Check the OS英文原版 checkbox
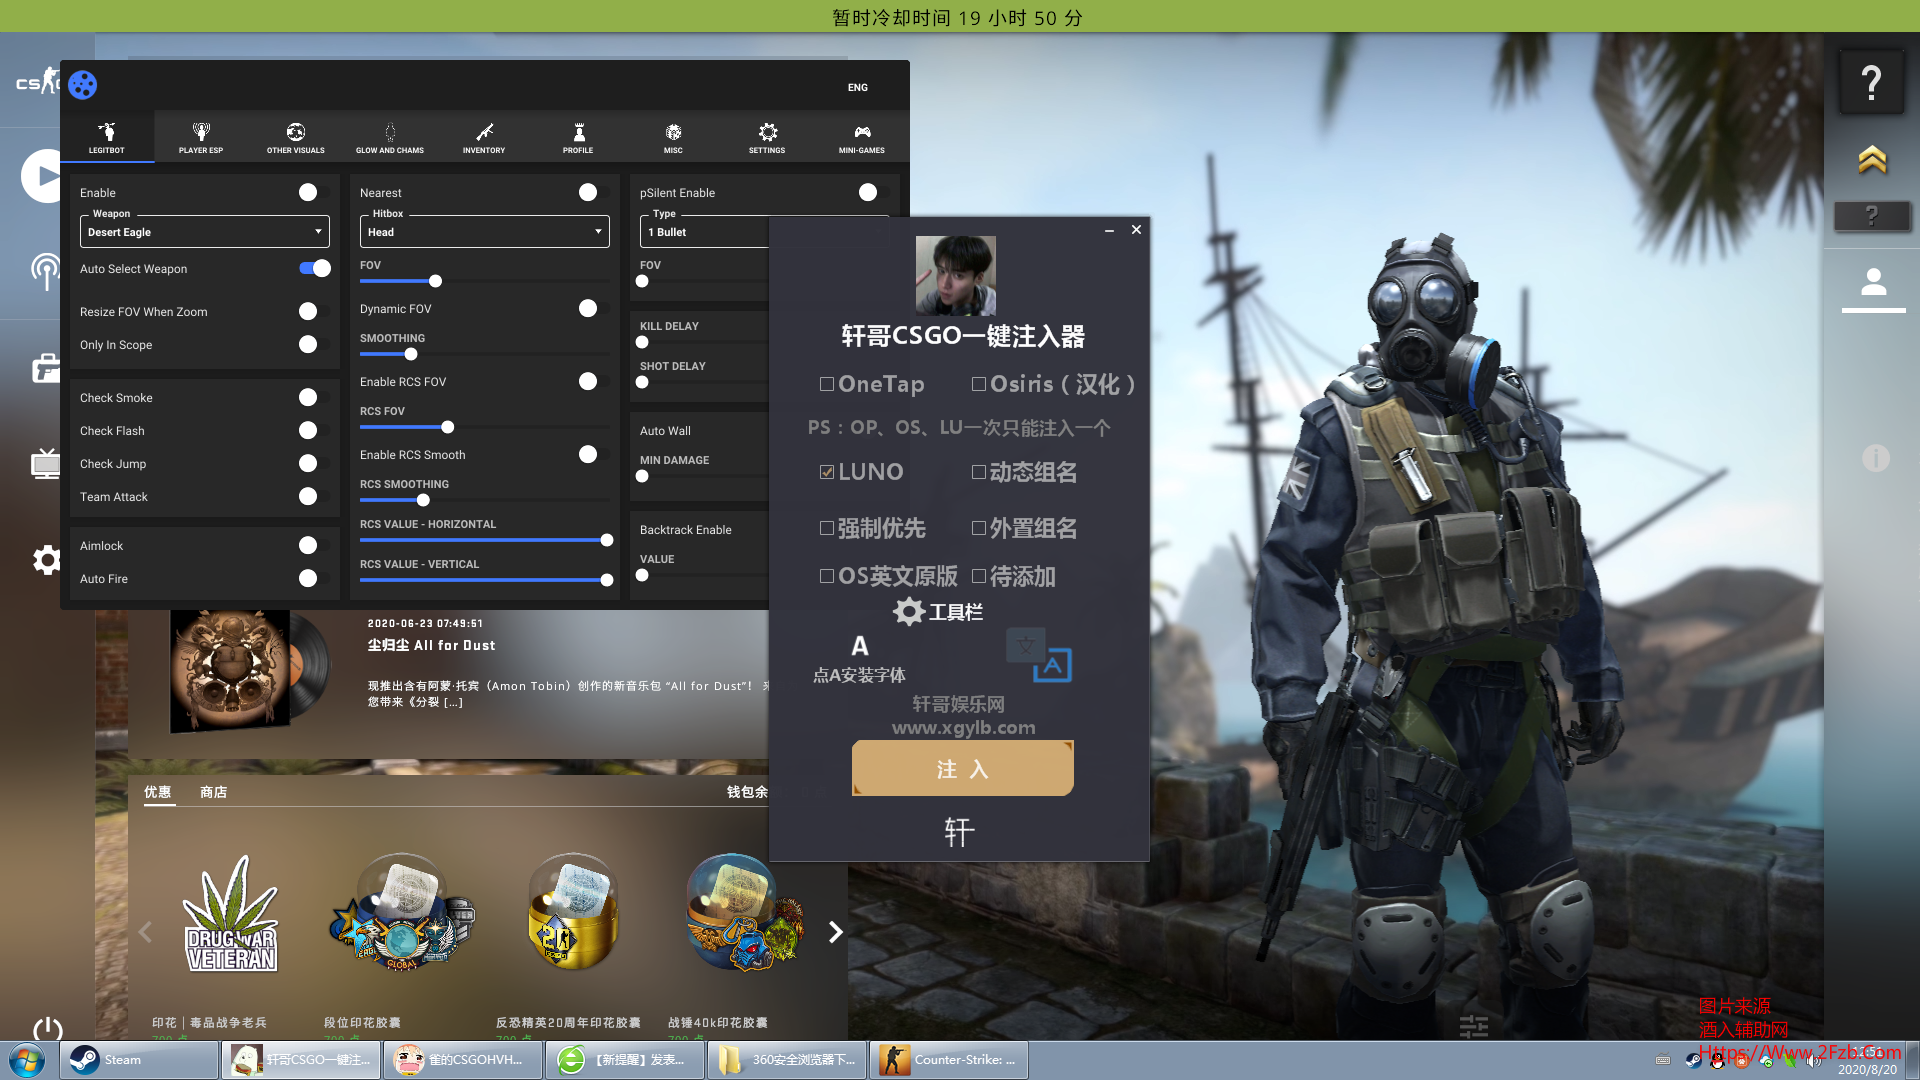The image size is (1920, 1080). click(x=827, y=576)
